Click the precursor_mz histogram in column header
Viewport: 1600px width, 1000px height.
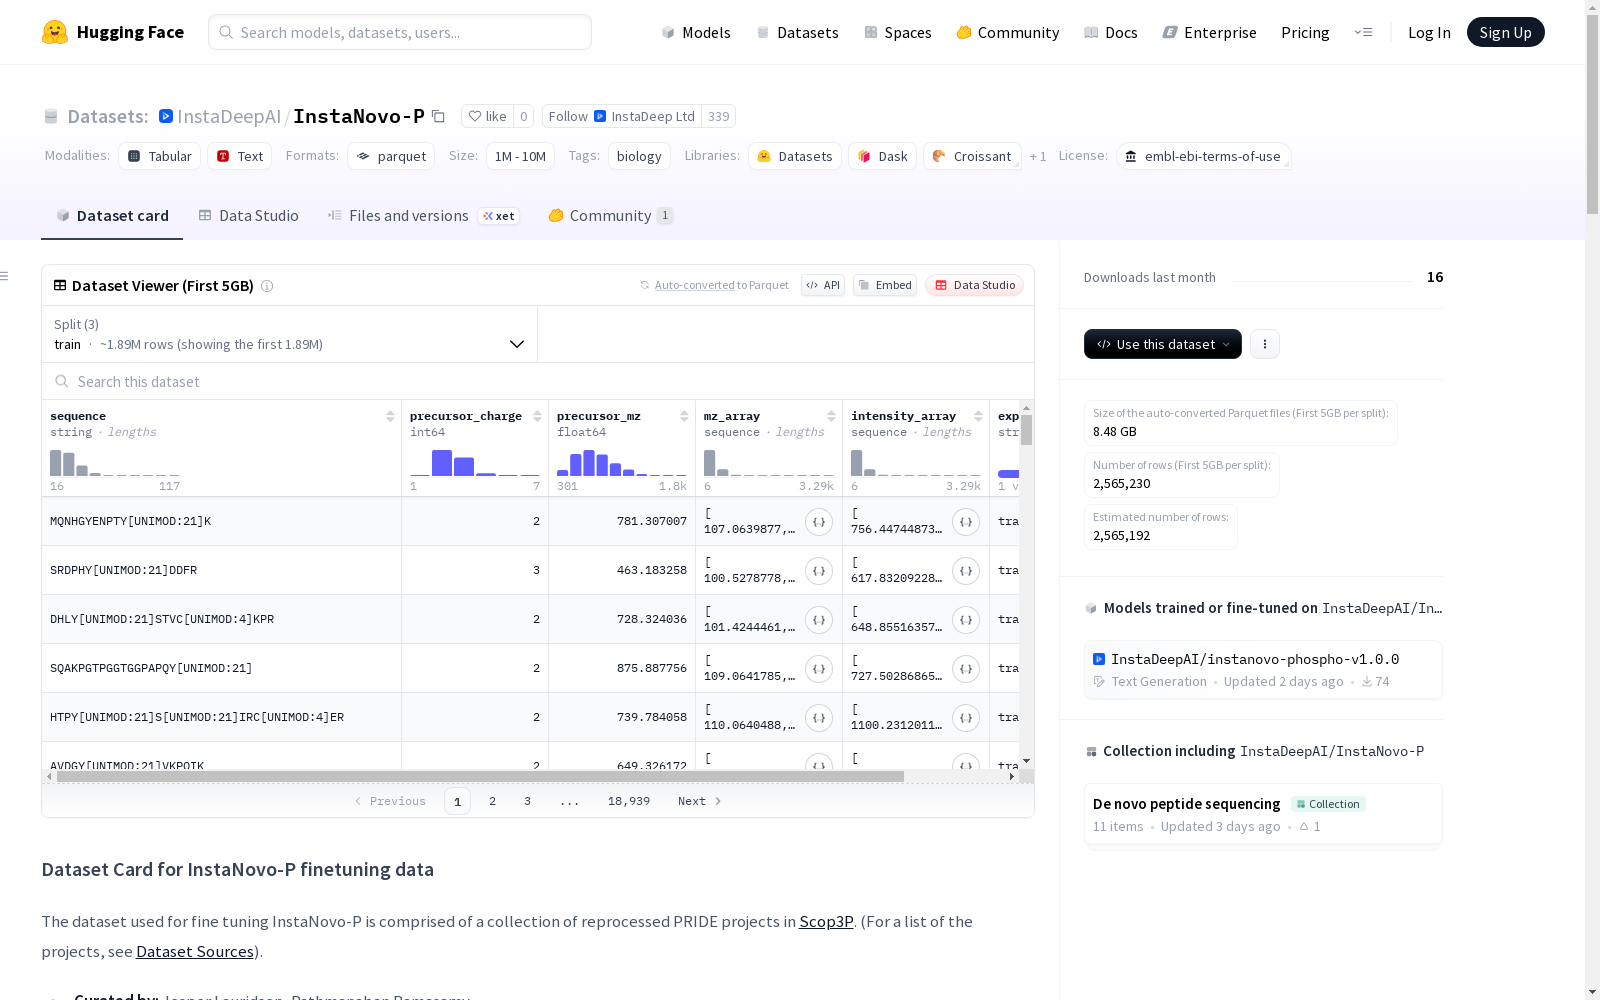(622, 462)
